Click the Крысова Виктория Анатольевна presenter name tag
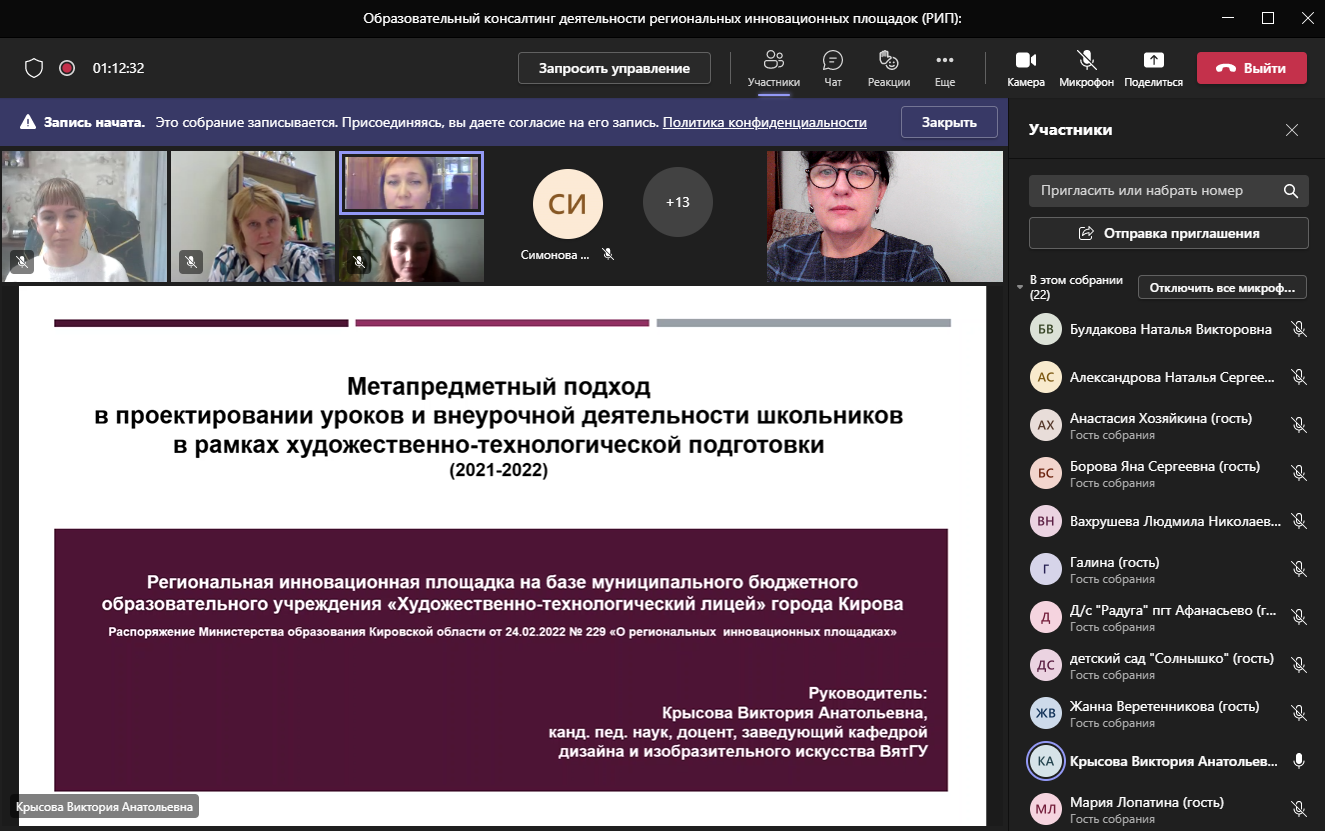Viewport: 1325px width, 831px height. point(104,806)
